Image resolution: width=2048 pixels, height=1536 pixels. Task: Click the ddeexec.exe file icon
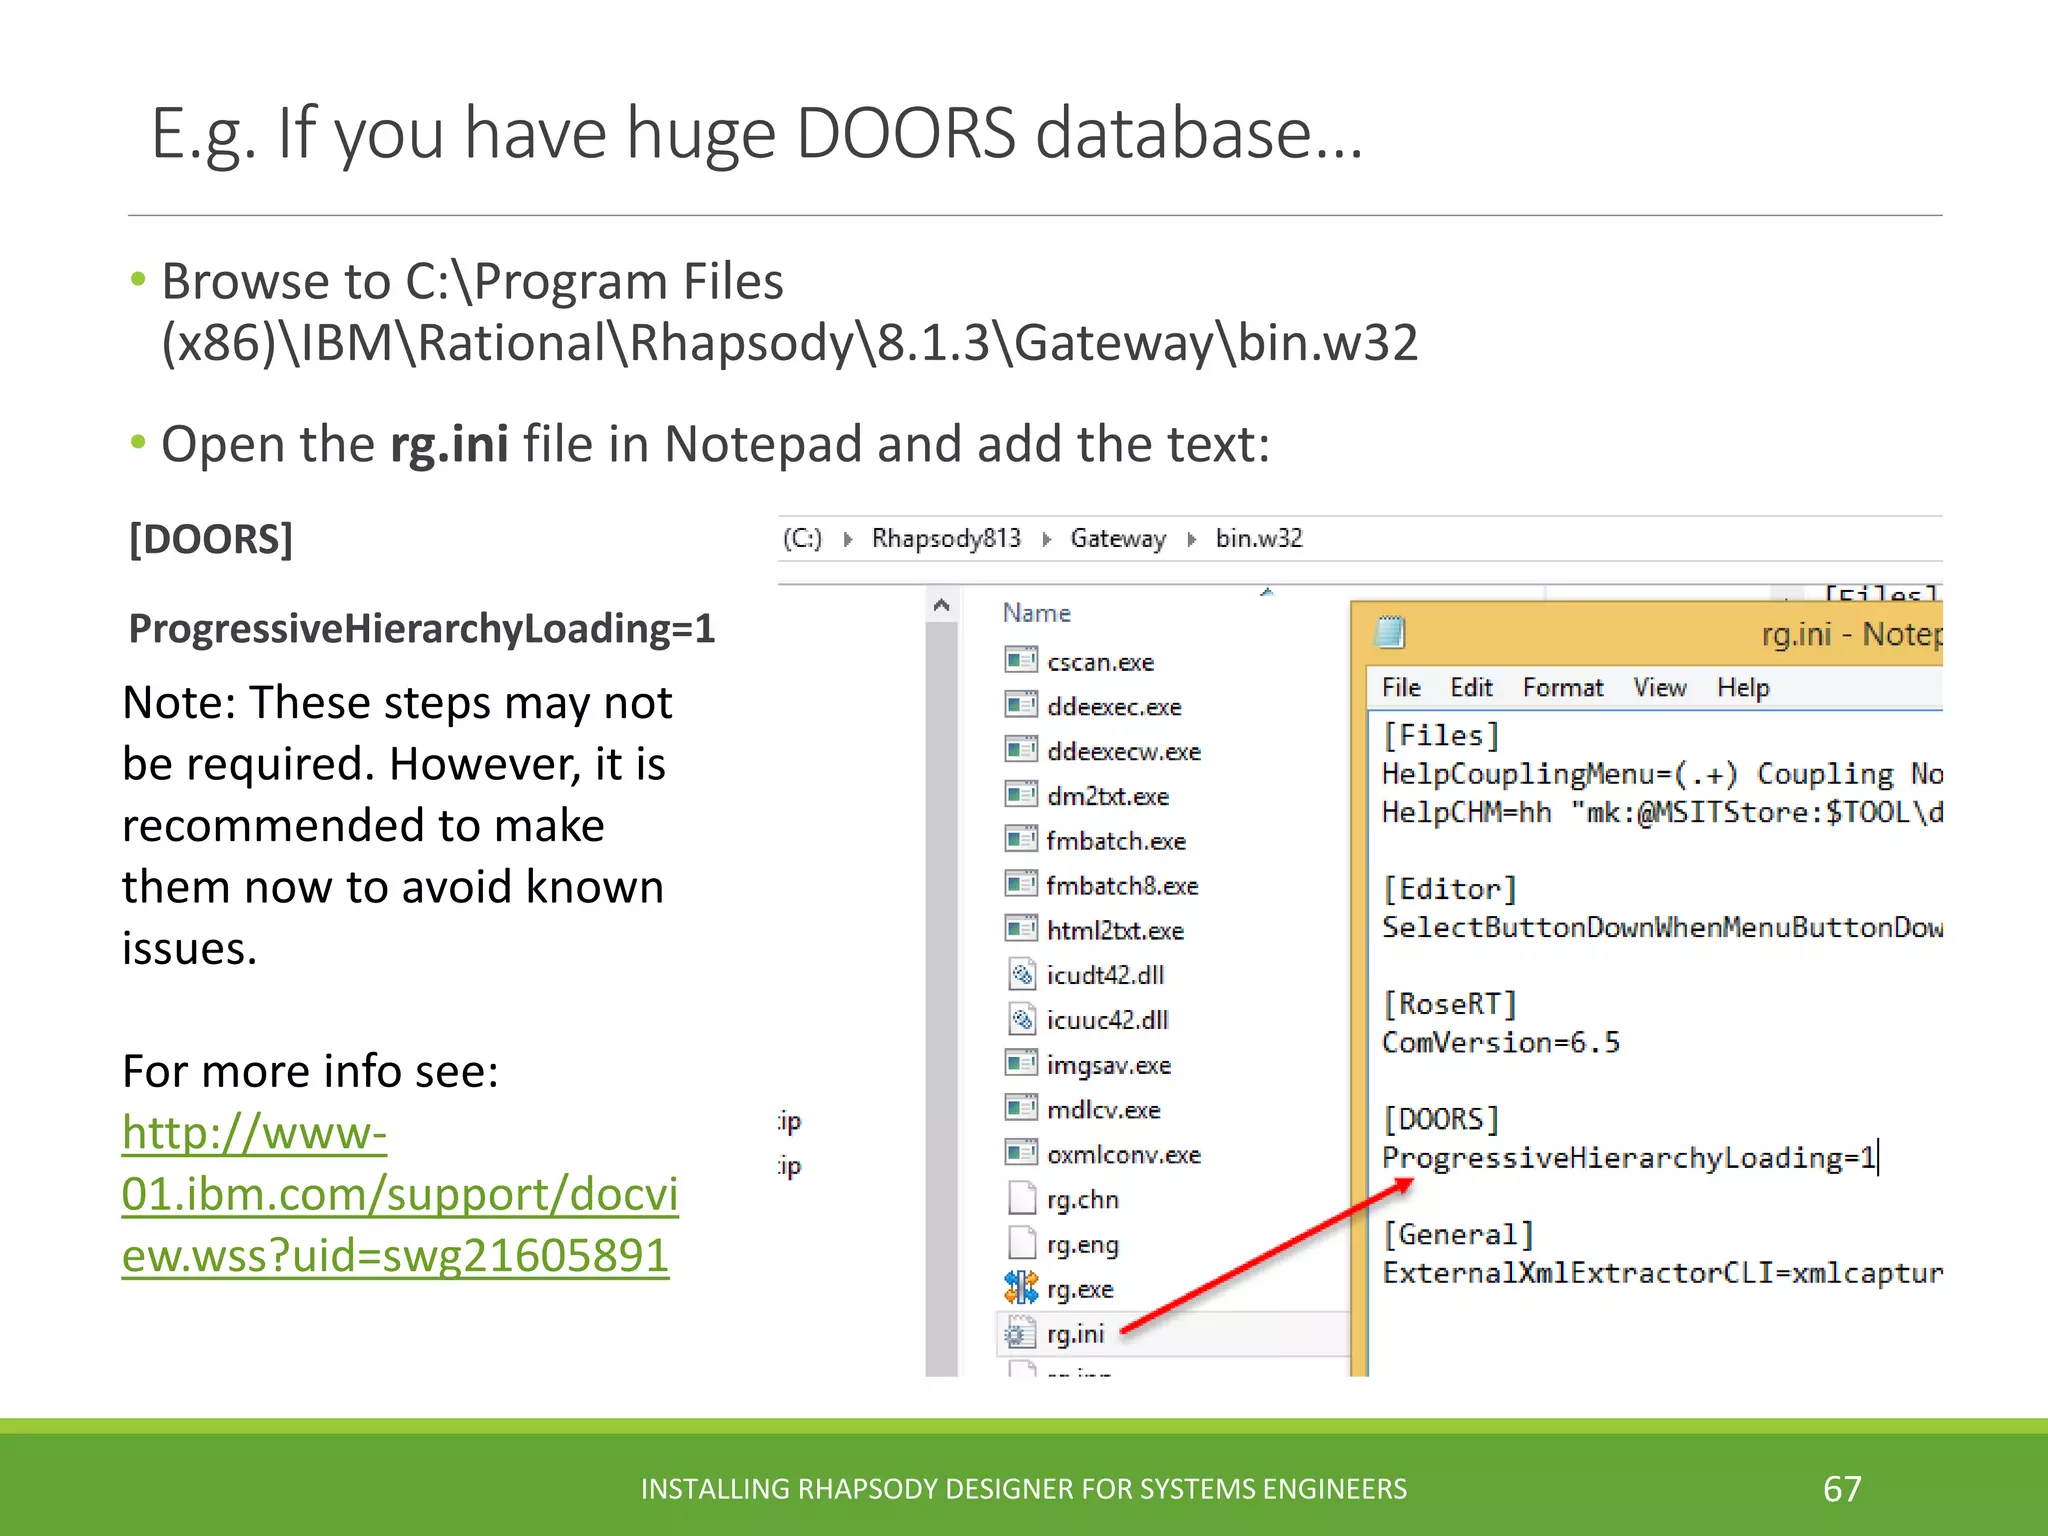(x=1020, y=705)
